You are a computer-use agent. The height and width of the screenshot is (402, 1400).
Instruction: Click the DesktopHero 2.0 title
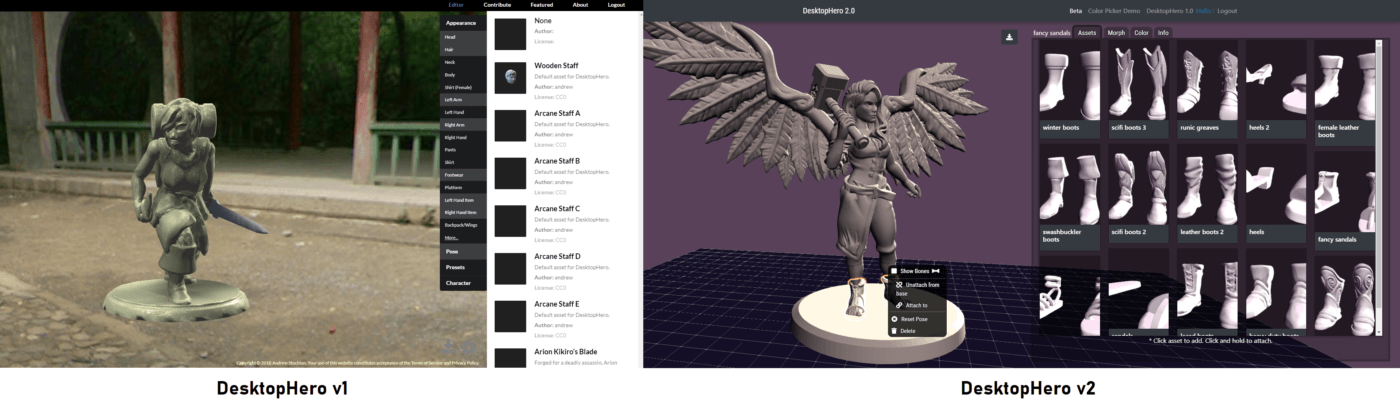tap(828, 10)
